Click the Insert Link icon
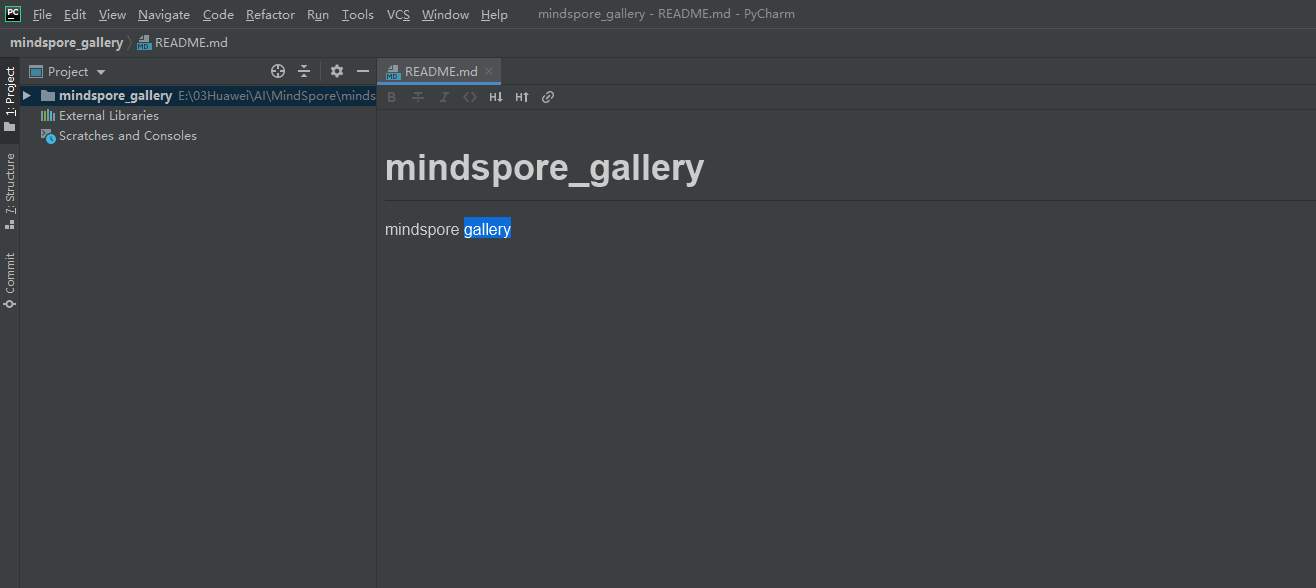The image size is (1316, 588). (548, 97)
